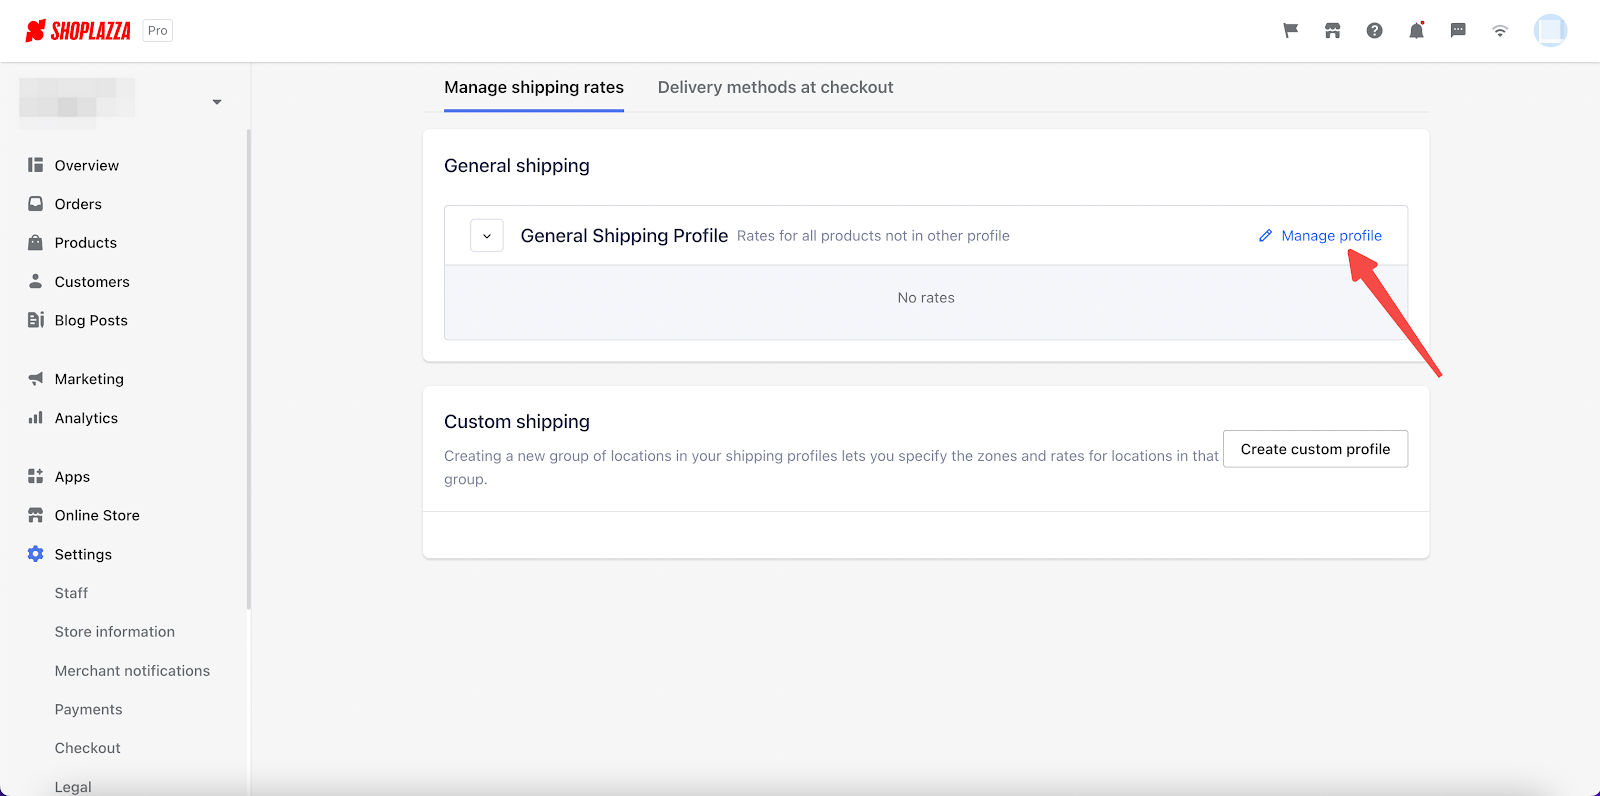Go to Marketing in the sidebar

(89, 379)
